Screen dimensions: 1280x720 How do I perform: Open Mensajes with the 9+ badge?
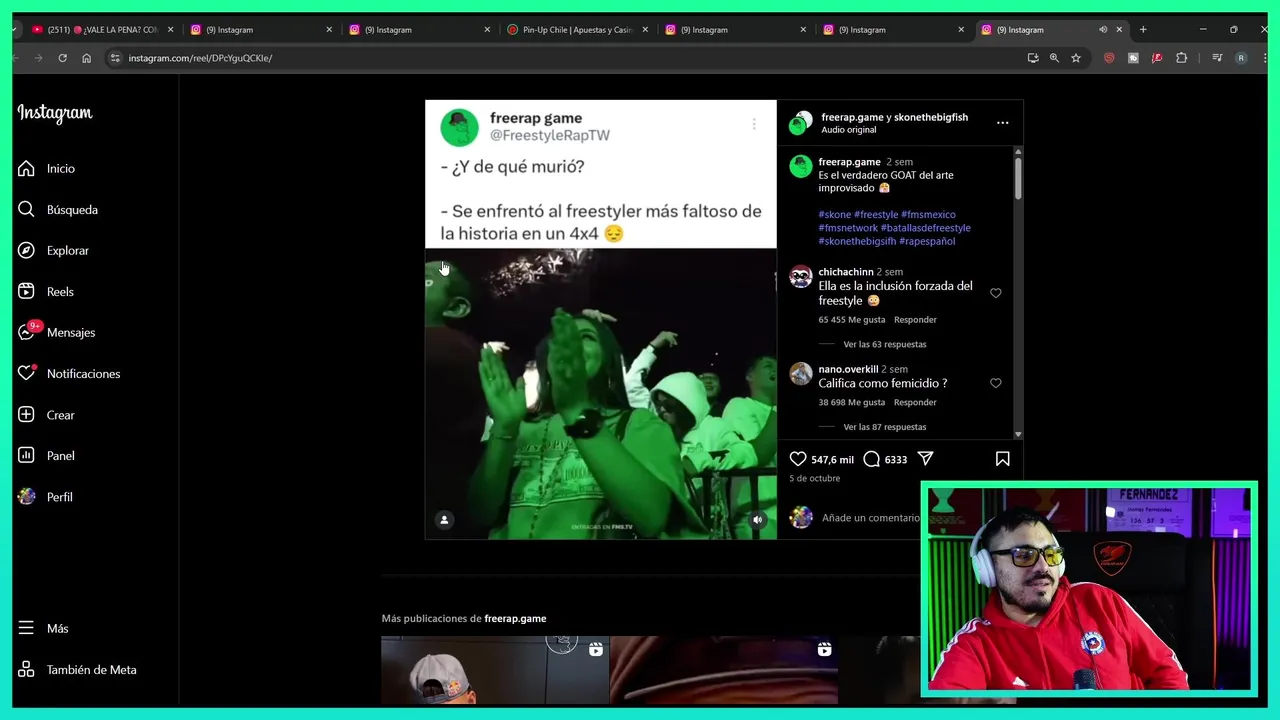coord(57,332)
